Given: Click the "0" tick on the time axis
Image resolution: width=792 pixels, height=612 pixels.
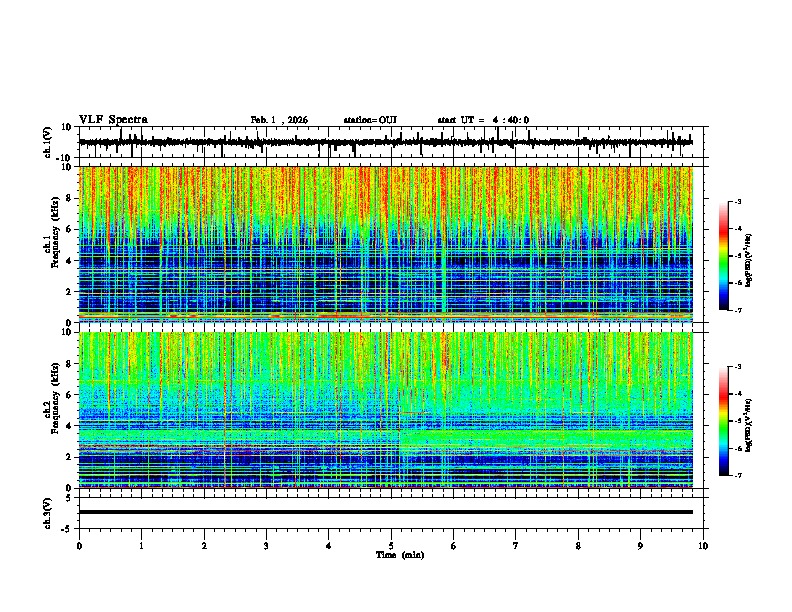Looking at the screenshot, I should (x=79, y=546).
